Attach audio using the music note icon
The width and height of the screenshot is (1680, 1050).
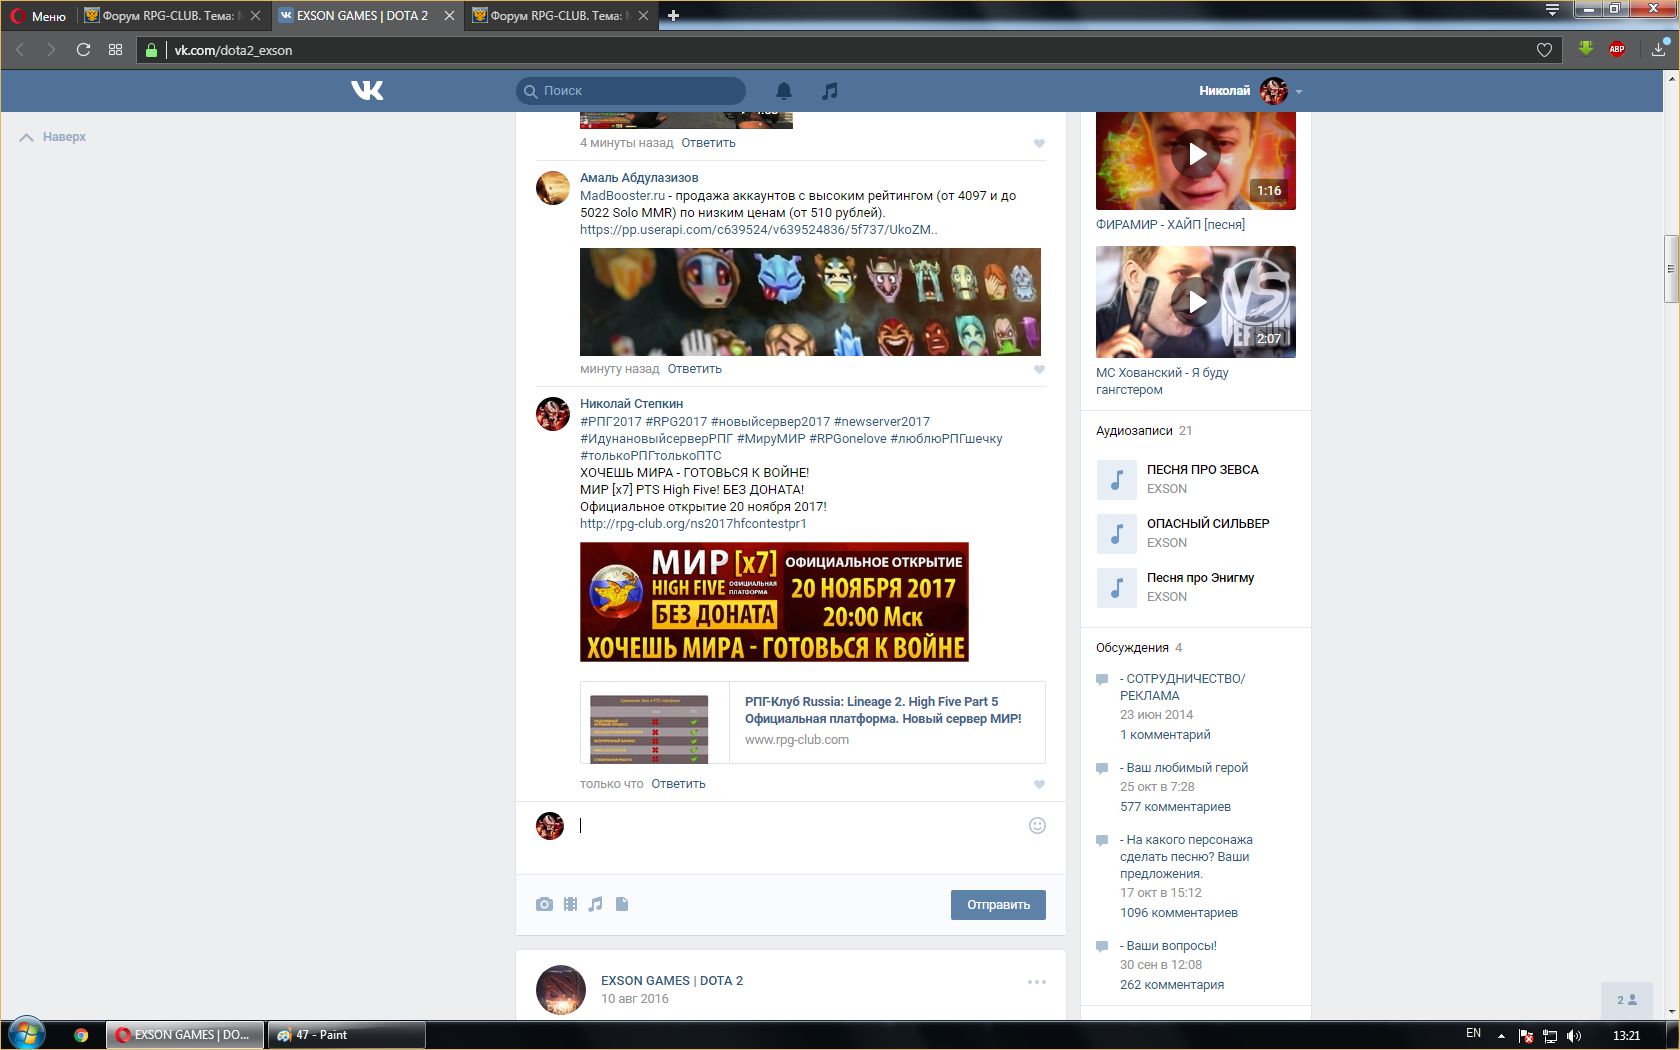pos(595,904)
